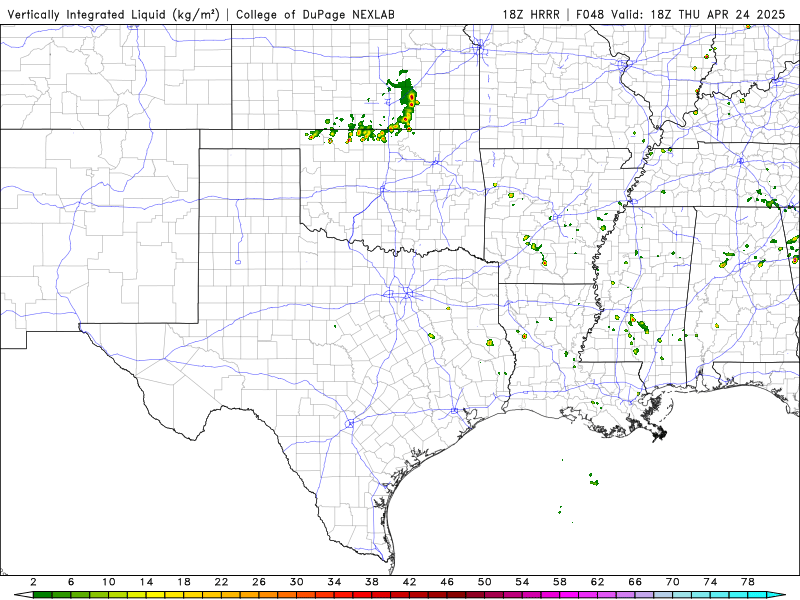800x600 pixels.
Task: Click the legend value 42
Action: (409, 582)
